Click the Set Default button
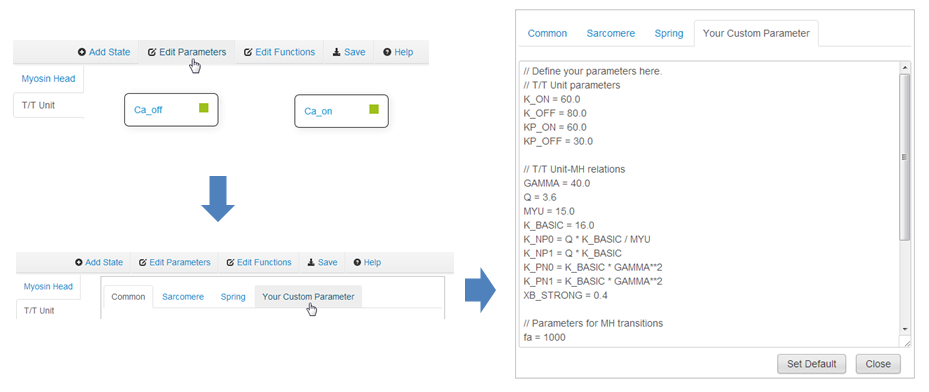Screen dimensions: 929x392 coord(812,364)
